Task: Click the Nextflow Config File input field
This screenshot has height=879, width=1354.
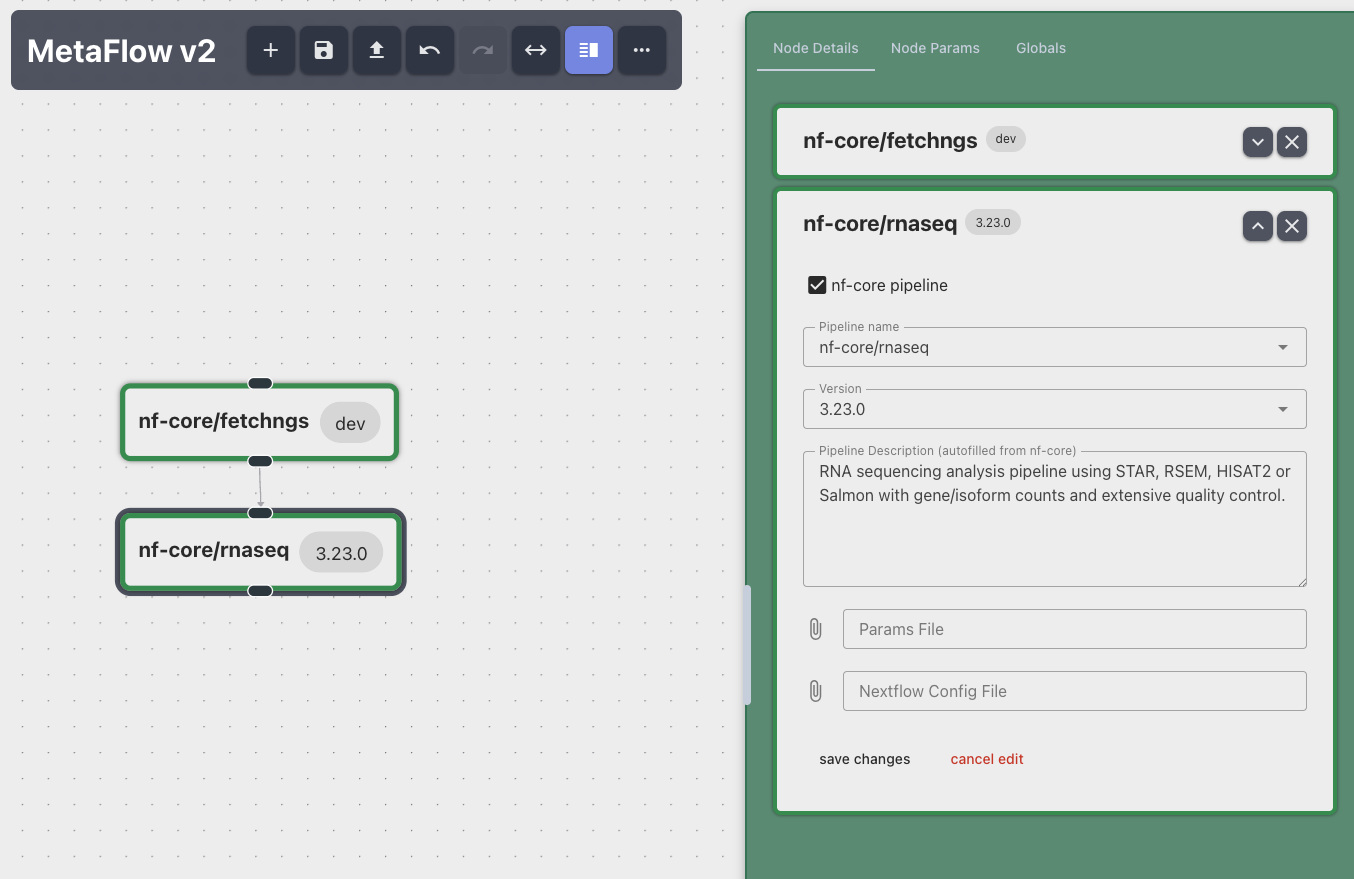Action: 1075,691
